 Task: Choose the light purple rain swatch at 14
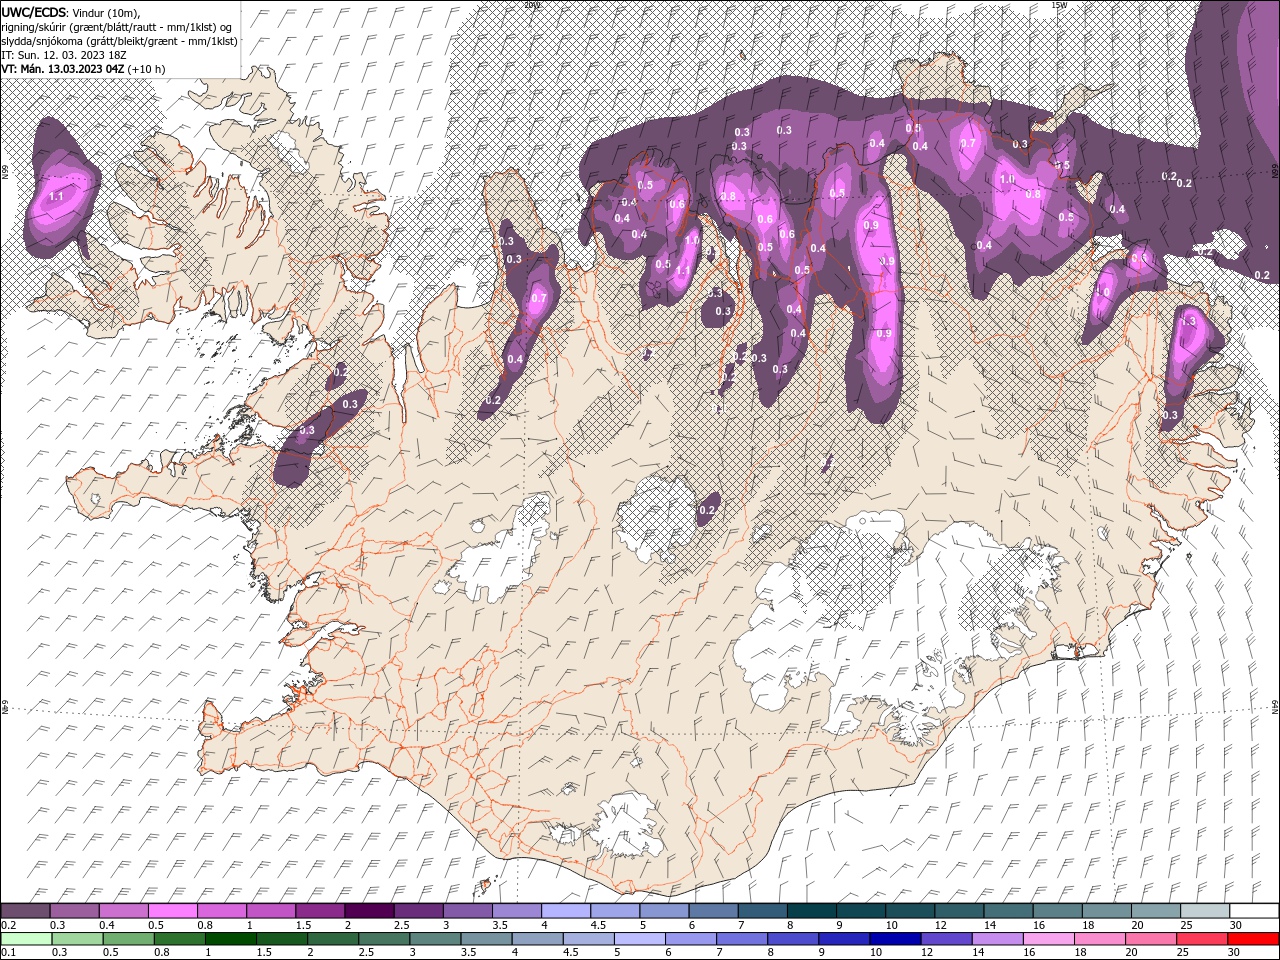point(997,939)
